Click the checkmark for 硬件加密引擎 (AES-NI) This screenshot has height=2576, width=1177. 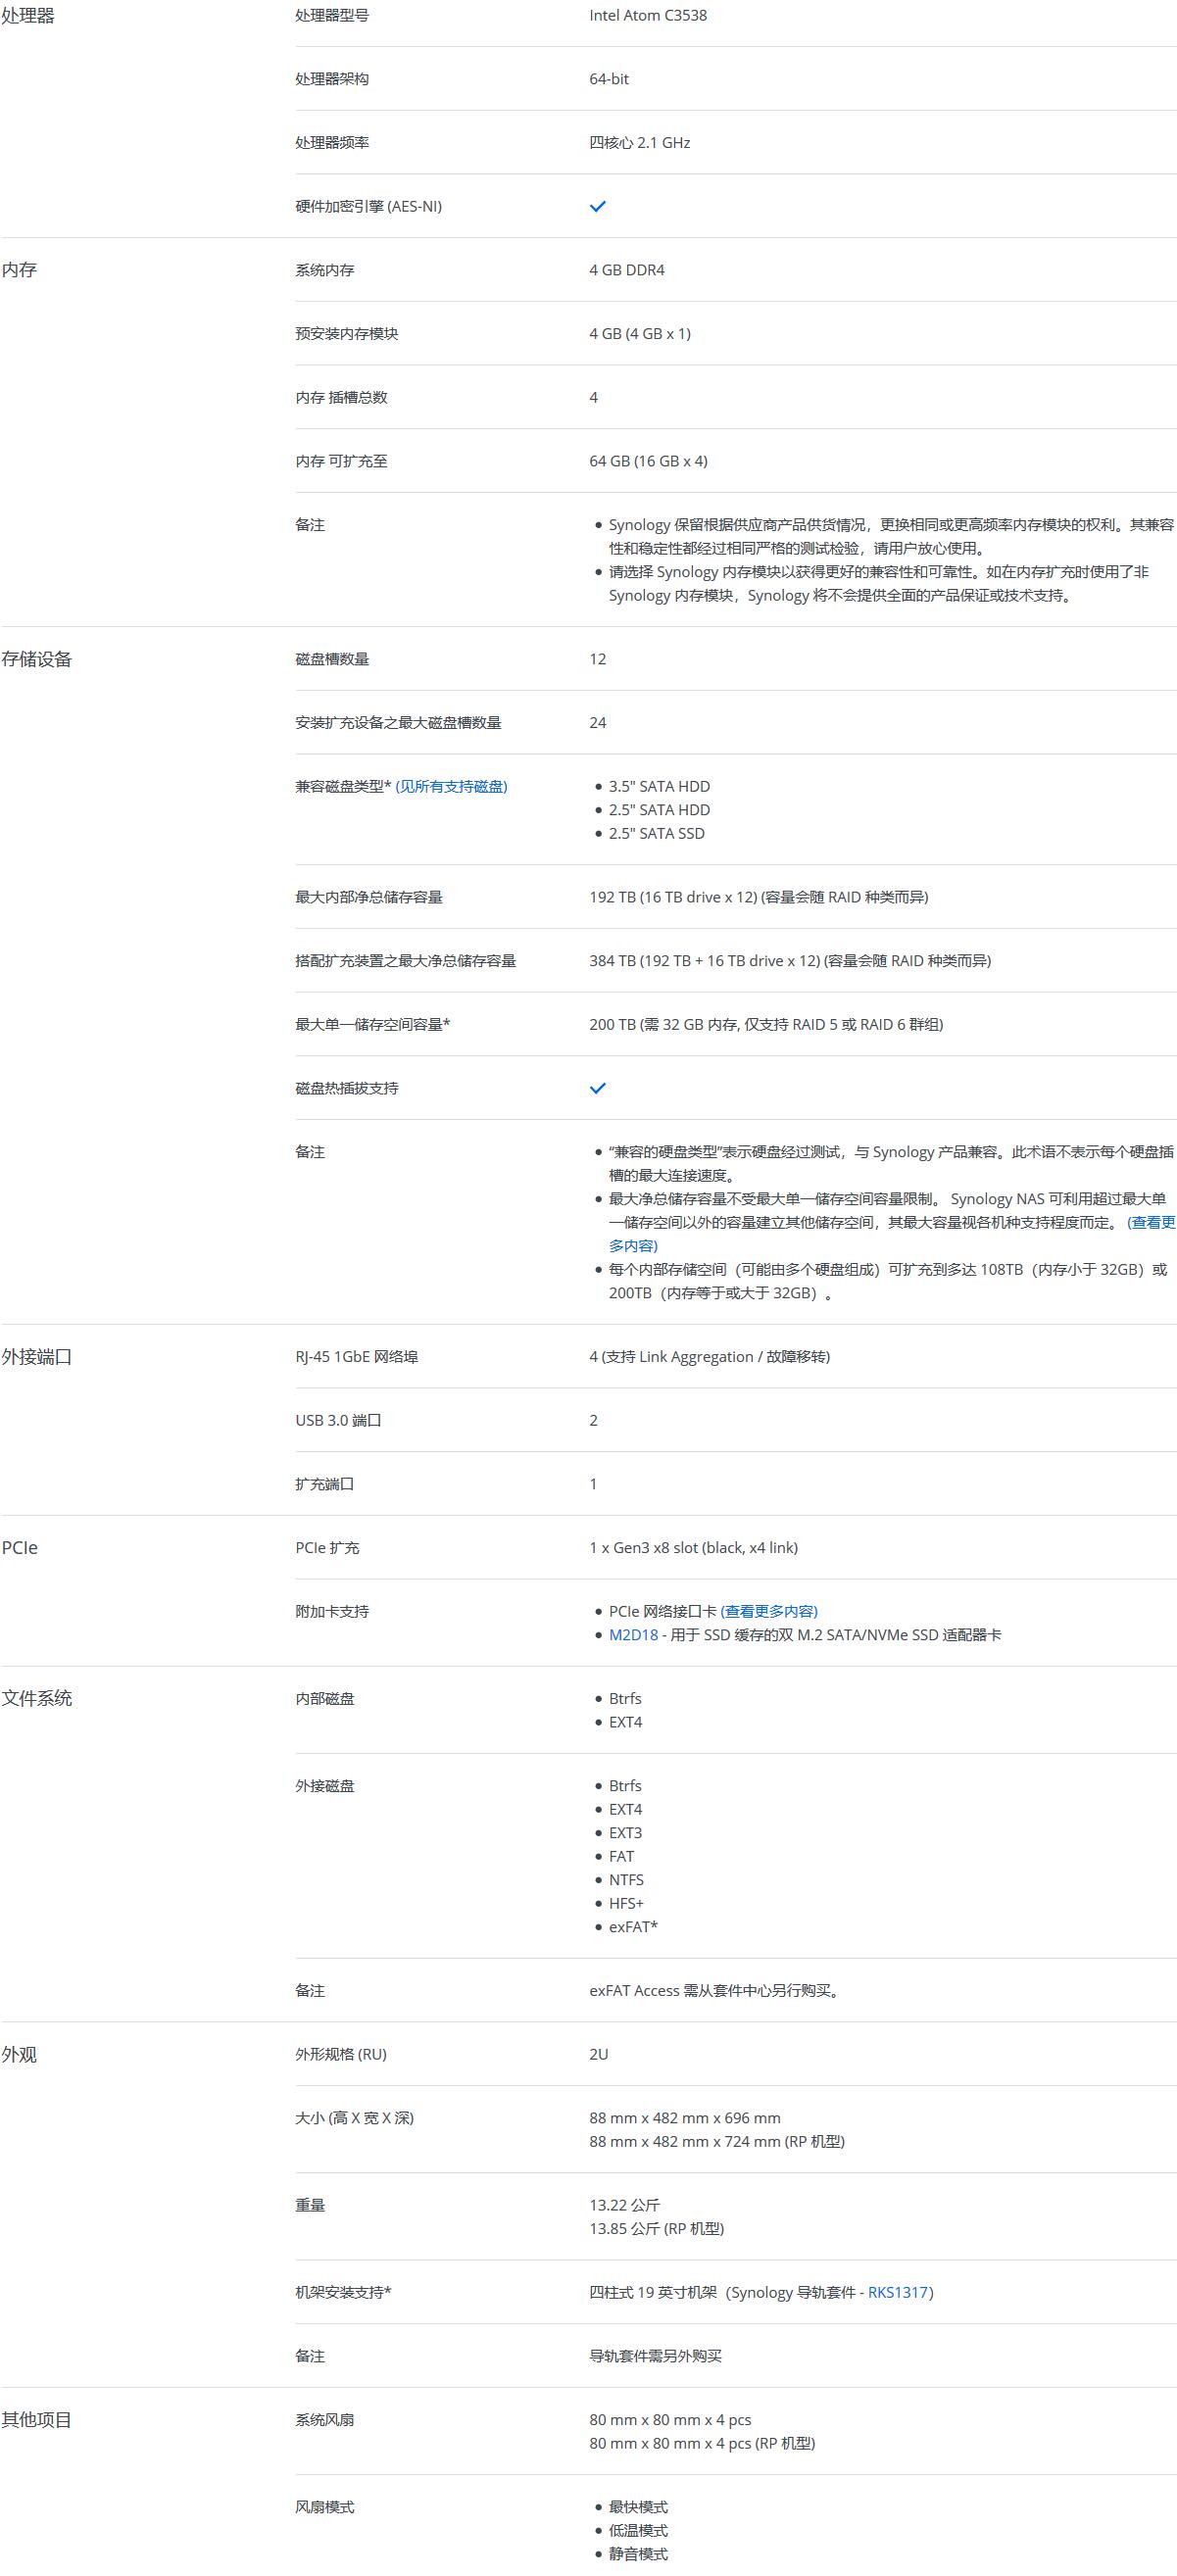coord(598,206)
